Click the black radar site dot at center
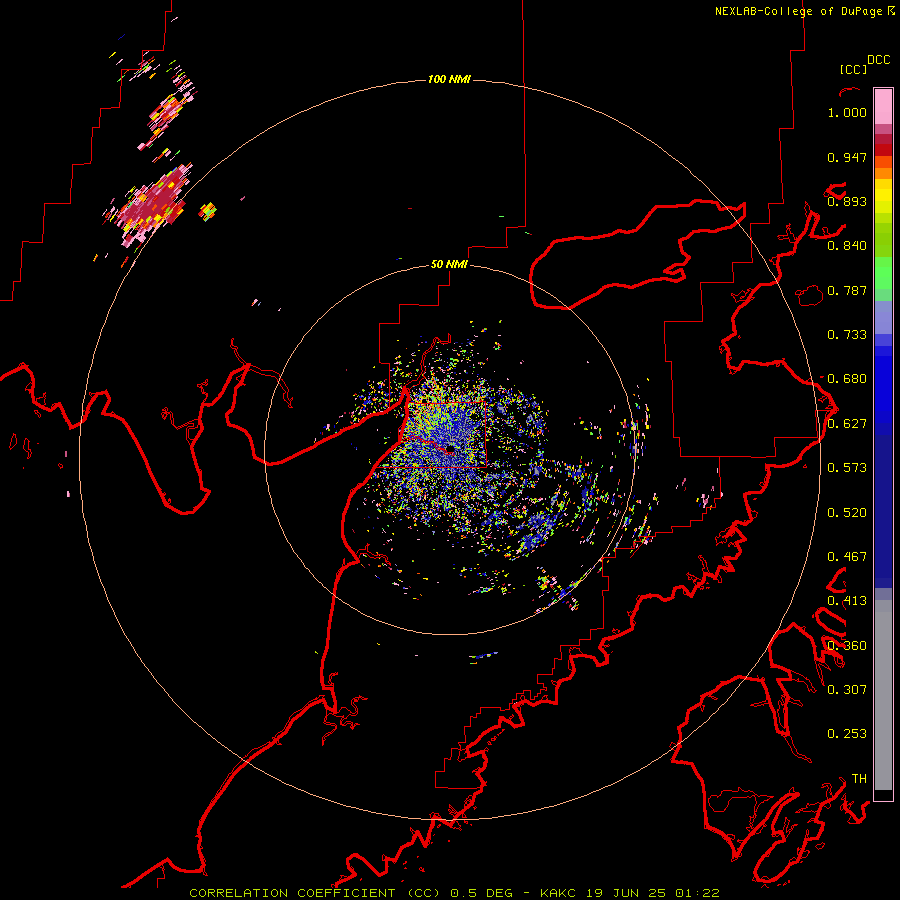Screen dimensions: 900x900 click(450, 449)
